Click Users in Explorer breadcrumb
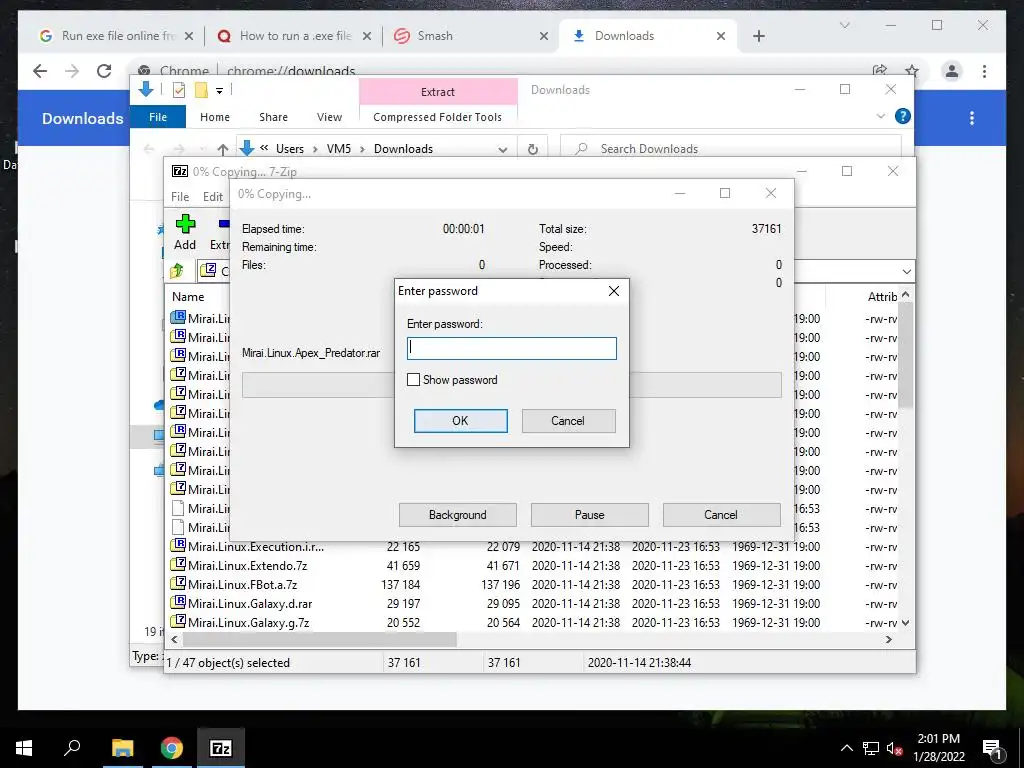 coord(289,149)
